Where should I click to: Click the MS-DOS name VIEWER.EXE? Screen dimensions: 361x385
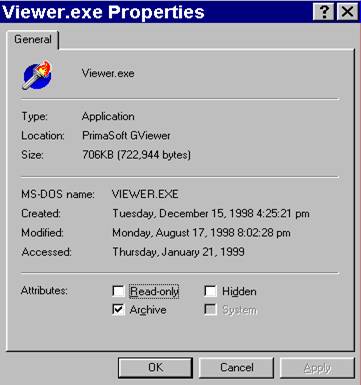(x=145, y=194)
